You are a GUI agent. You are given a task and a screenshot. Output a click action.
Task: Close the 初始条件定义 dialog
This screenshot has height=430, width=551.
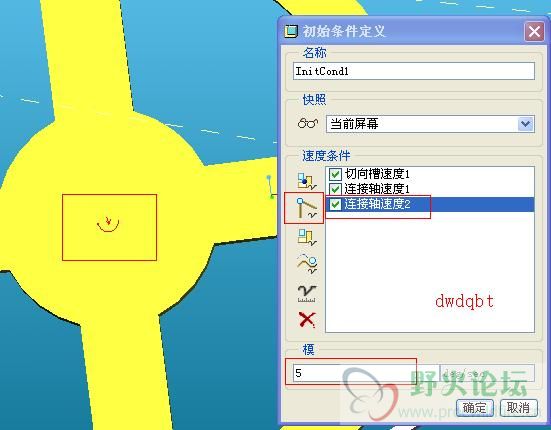534,32
